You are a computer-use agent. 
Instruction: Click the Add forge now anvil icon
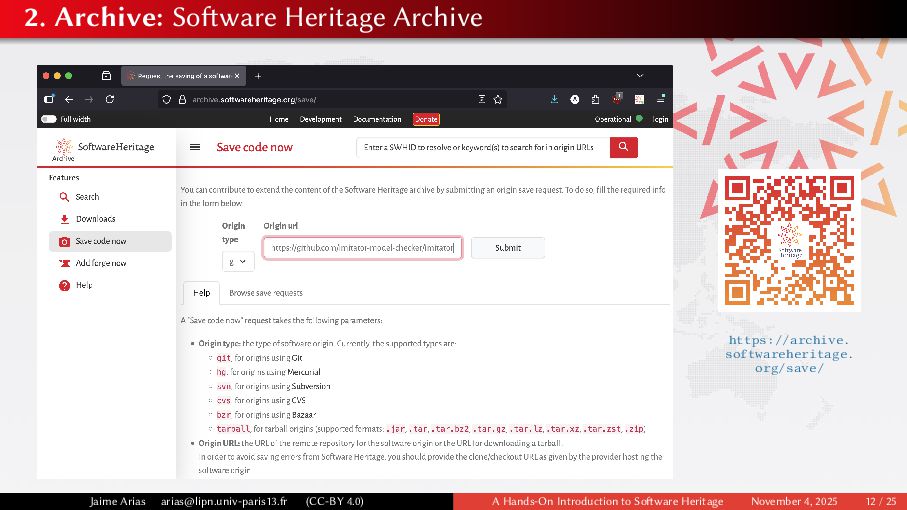click(64, 263)
